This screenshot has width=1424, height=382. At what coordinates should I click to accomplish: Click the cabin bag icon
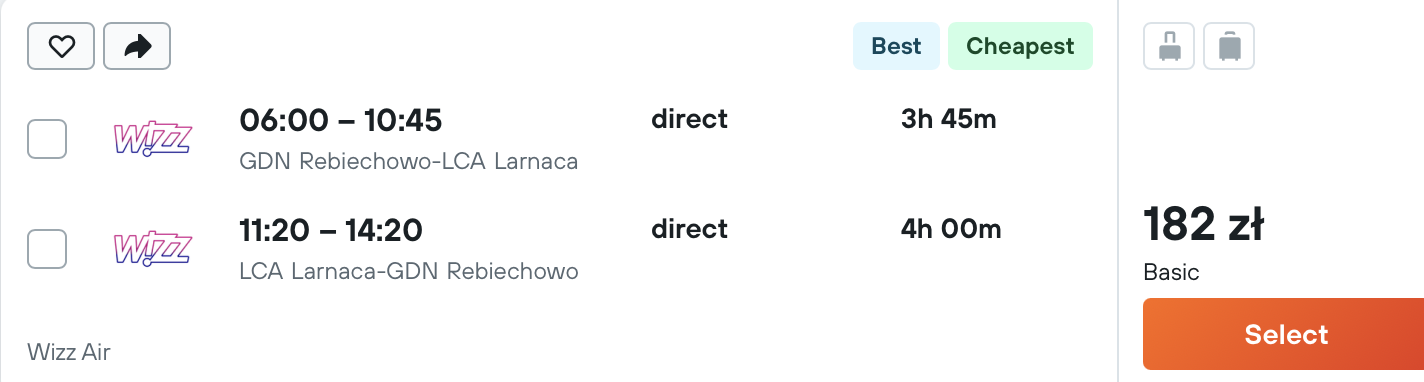point(1169,46)
